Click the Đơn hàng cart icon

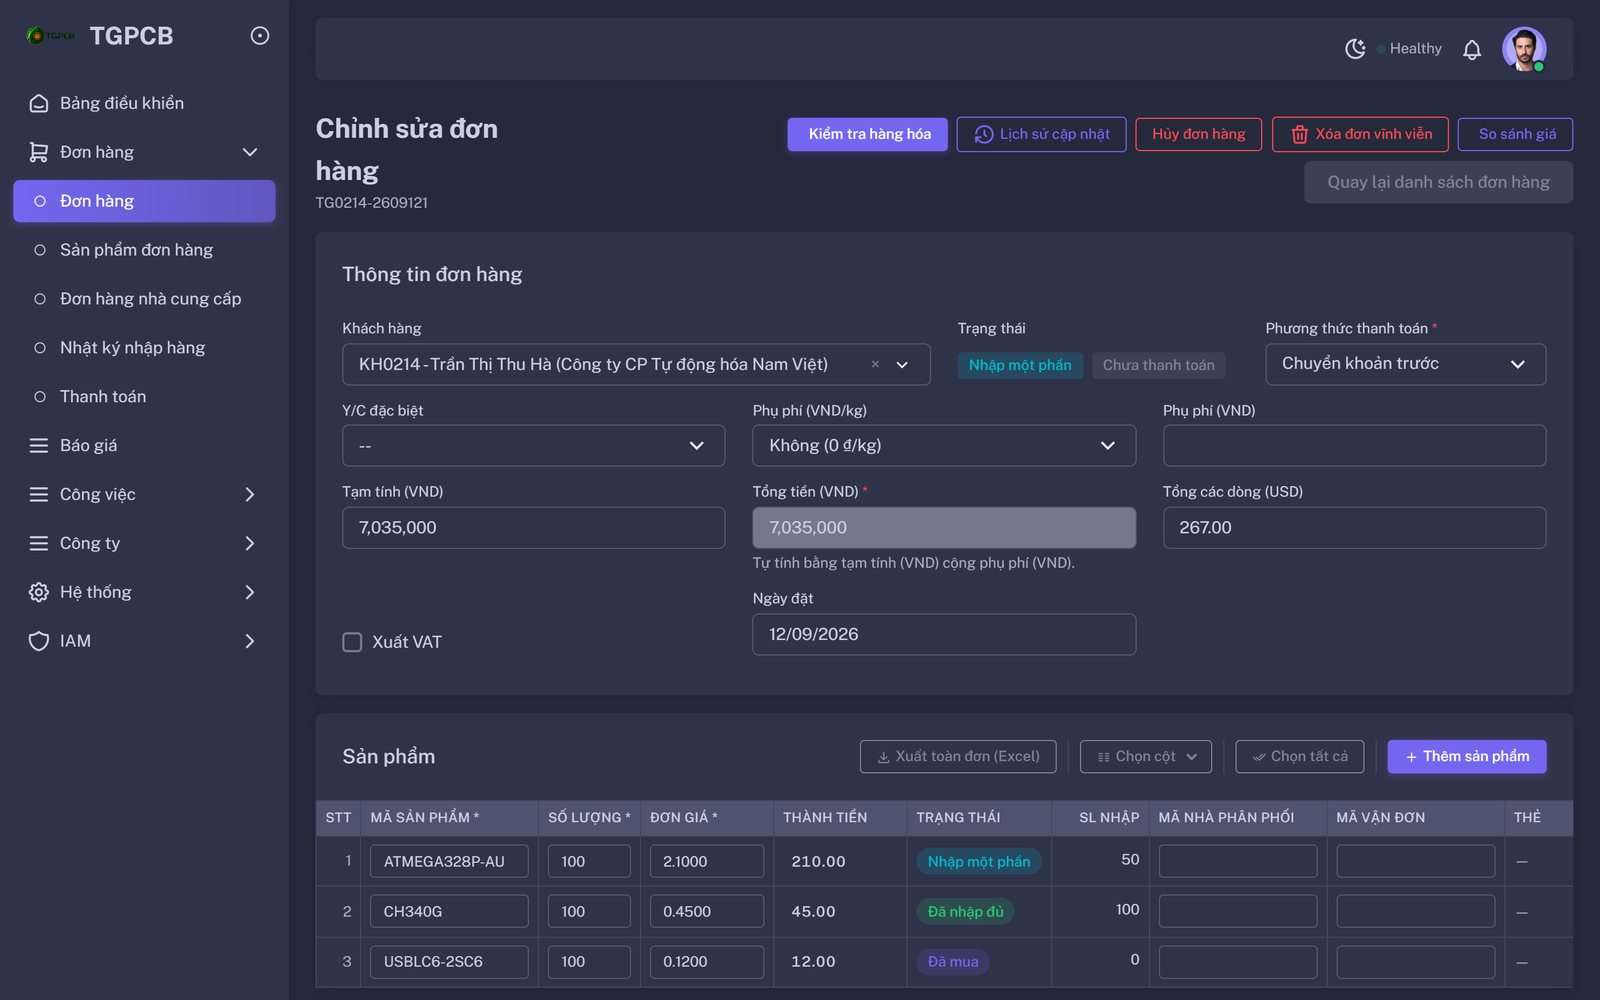pyautogui.click(x=39, y=152)
